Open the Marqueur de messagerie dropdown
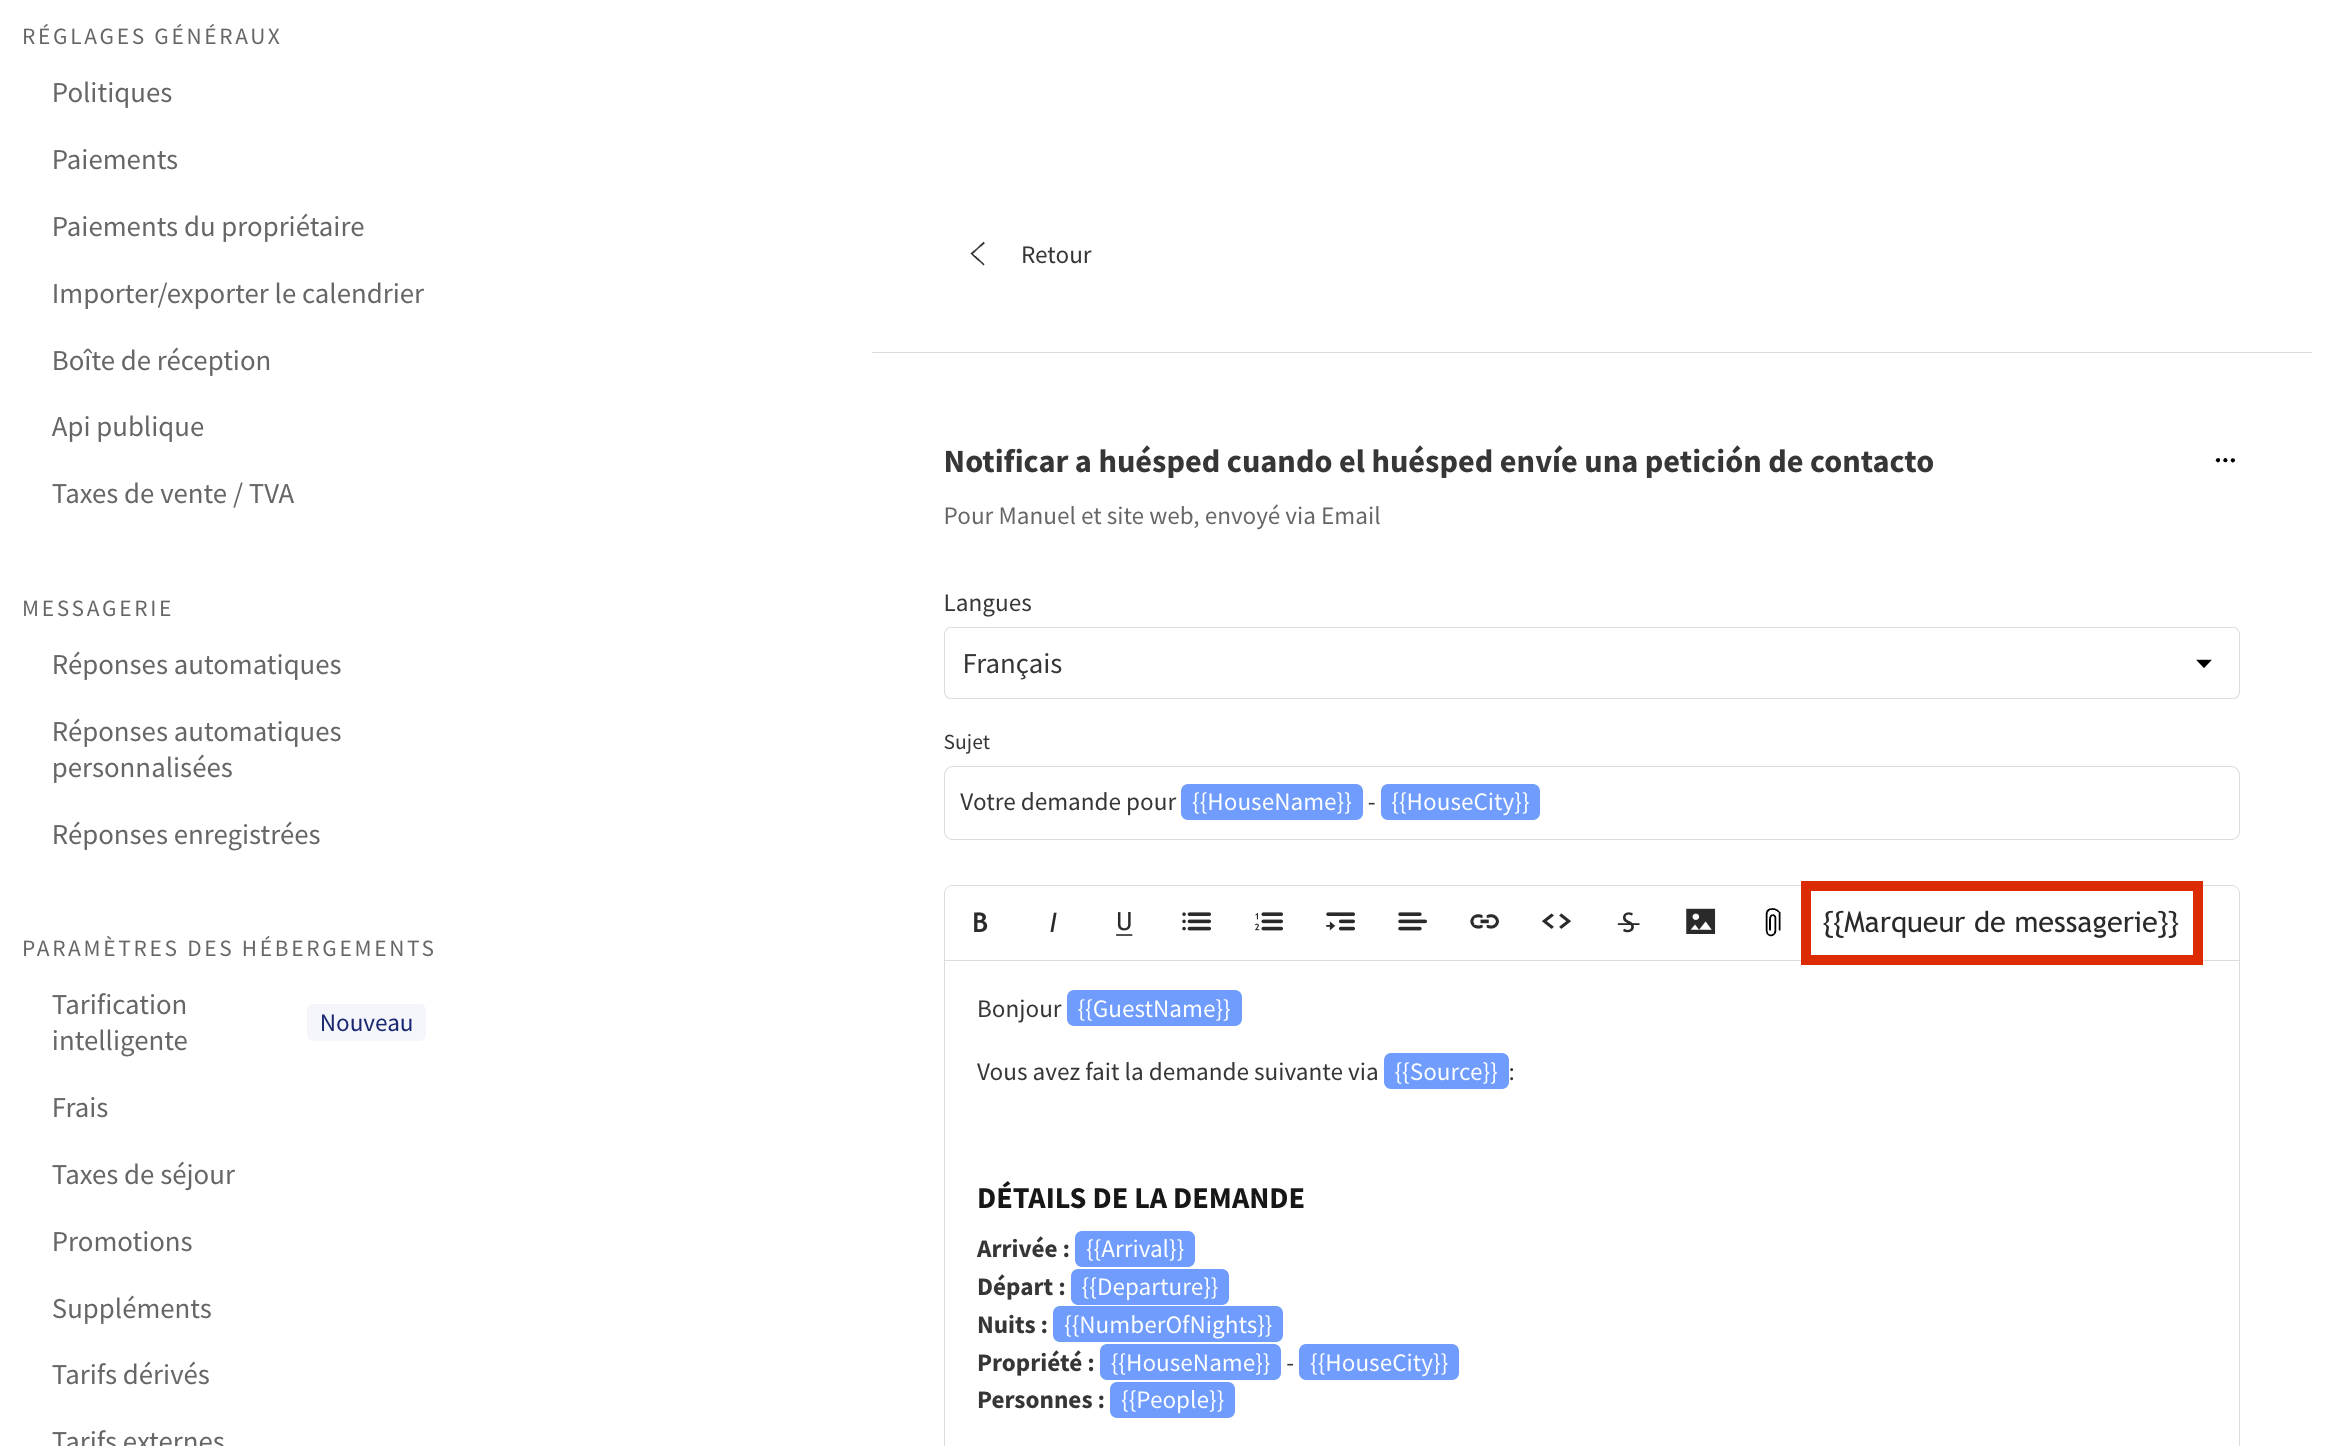 [2000, 922]
